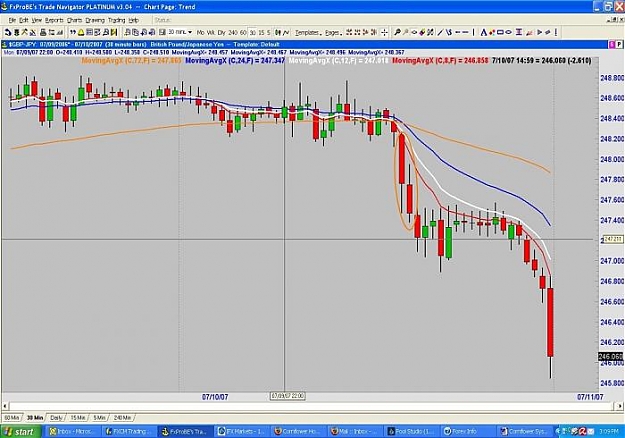
Task: Click the red MovingAvgX (C,8,F) label
Action: tap(440, 61)
